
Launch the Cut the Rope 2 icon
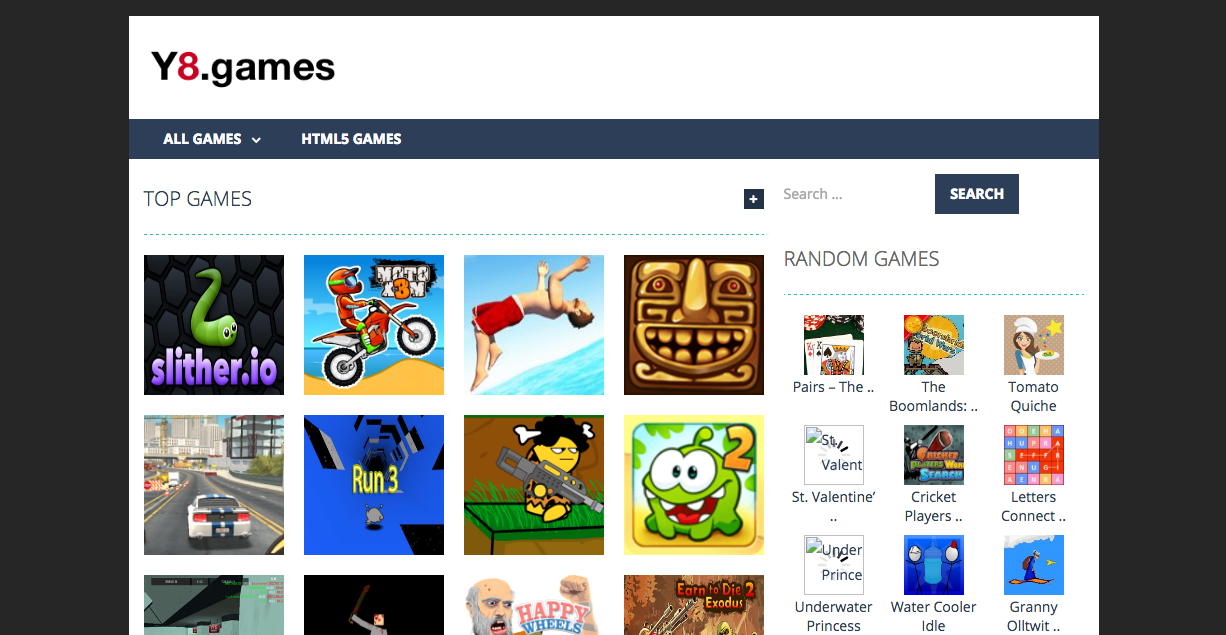click(694, 485)
